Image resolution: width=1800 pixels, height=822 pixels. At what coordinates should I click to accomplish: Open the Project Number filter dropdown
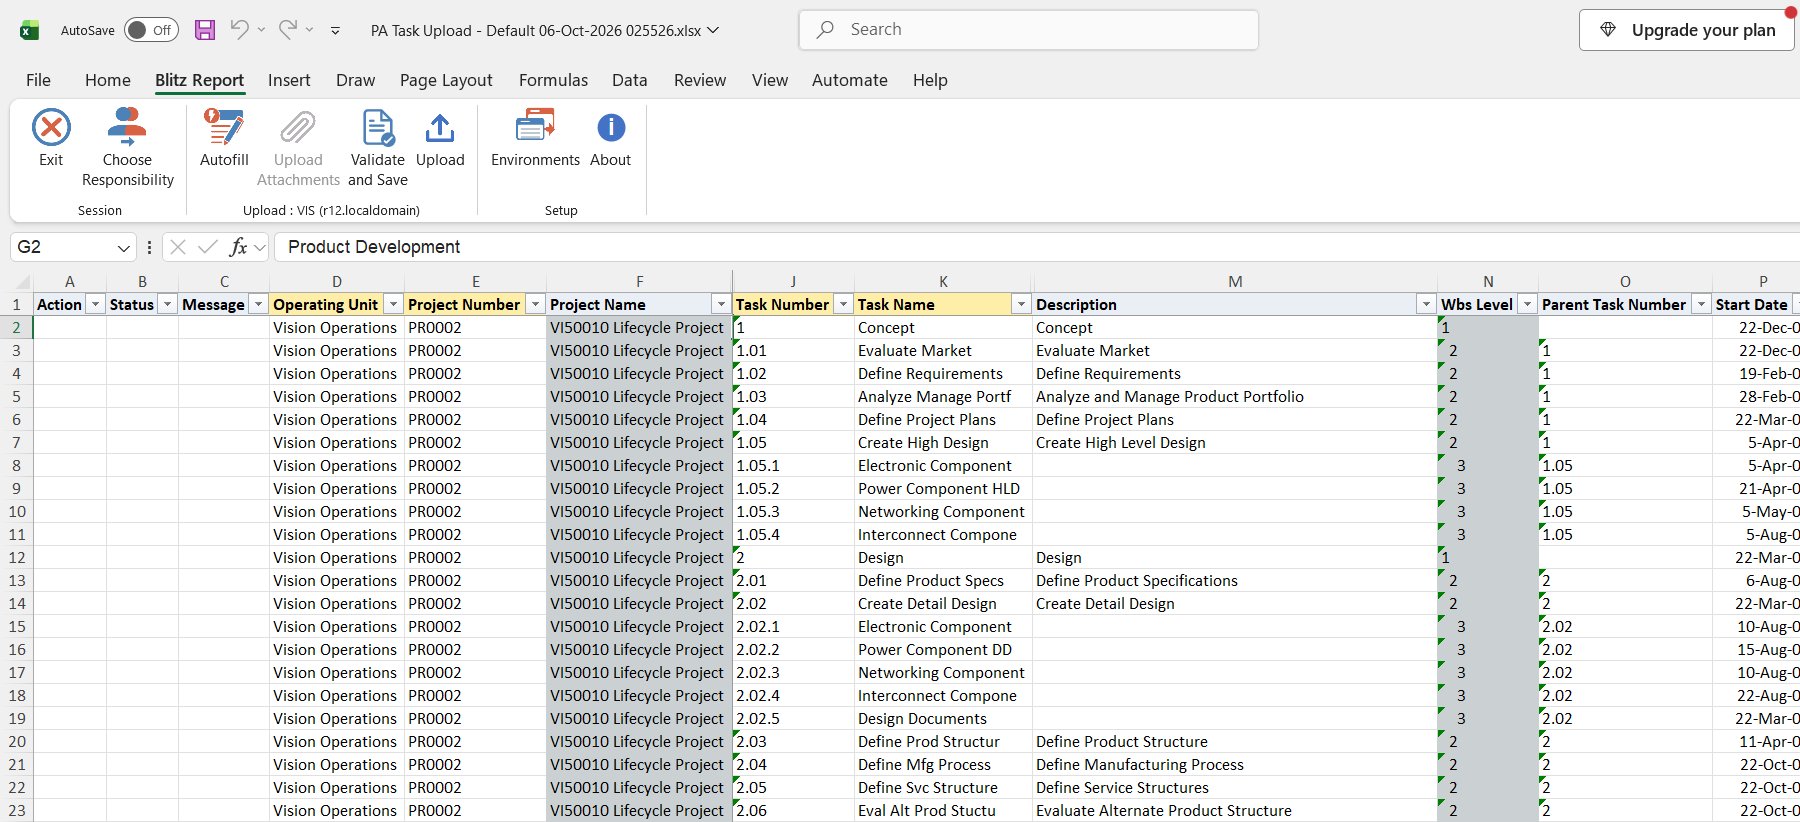tap(536, 304)
